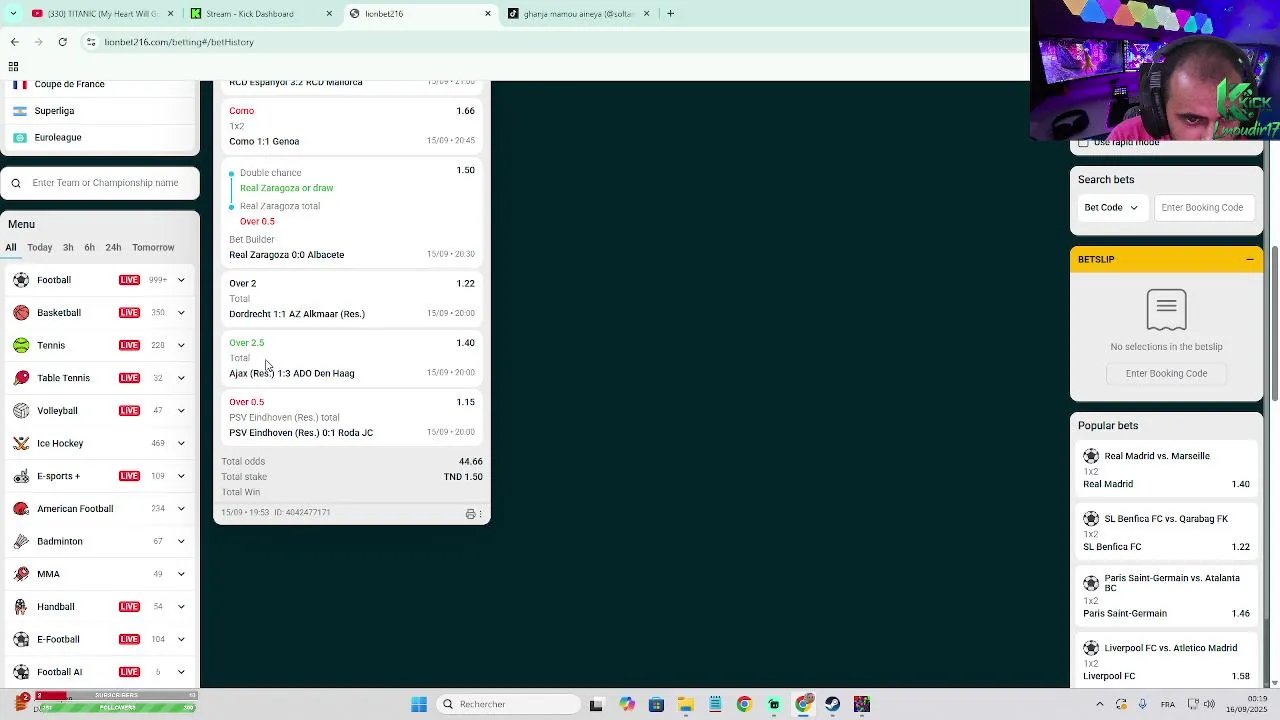Select the 3h filter tab
The width and height of the screenshot is (1280, 720).
point(68,247)
